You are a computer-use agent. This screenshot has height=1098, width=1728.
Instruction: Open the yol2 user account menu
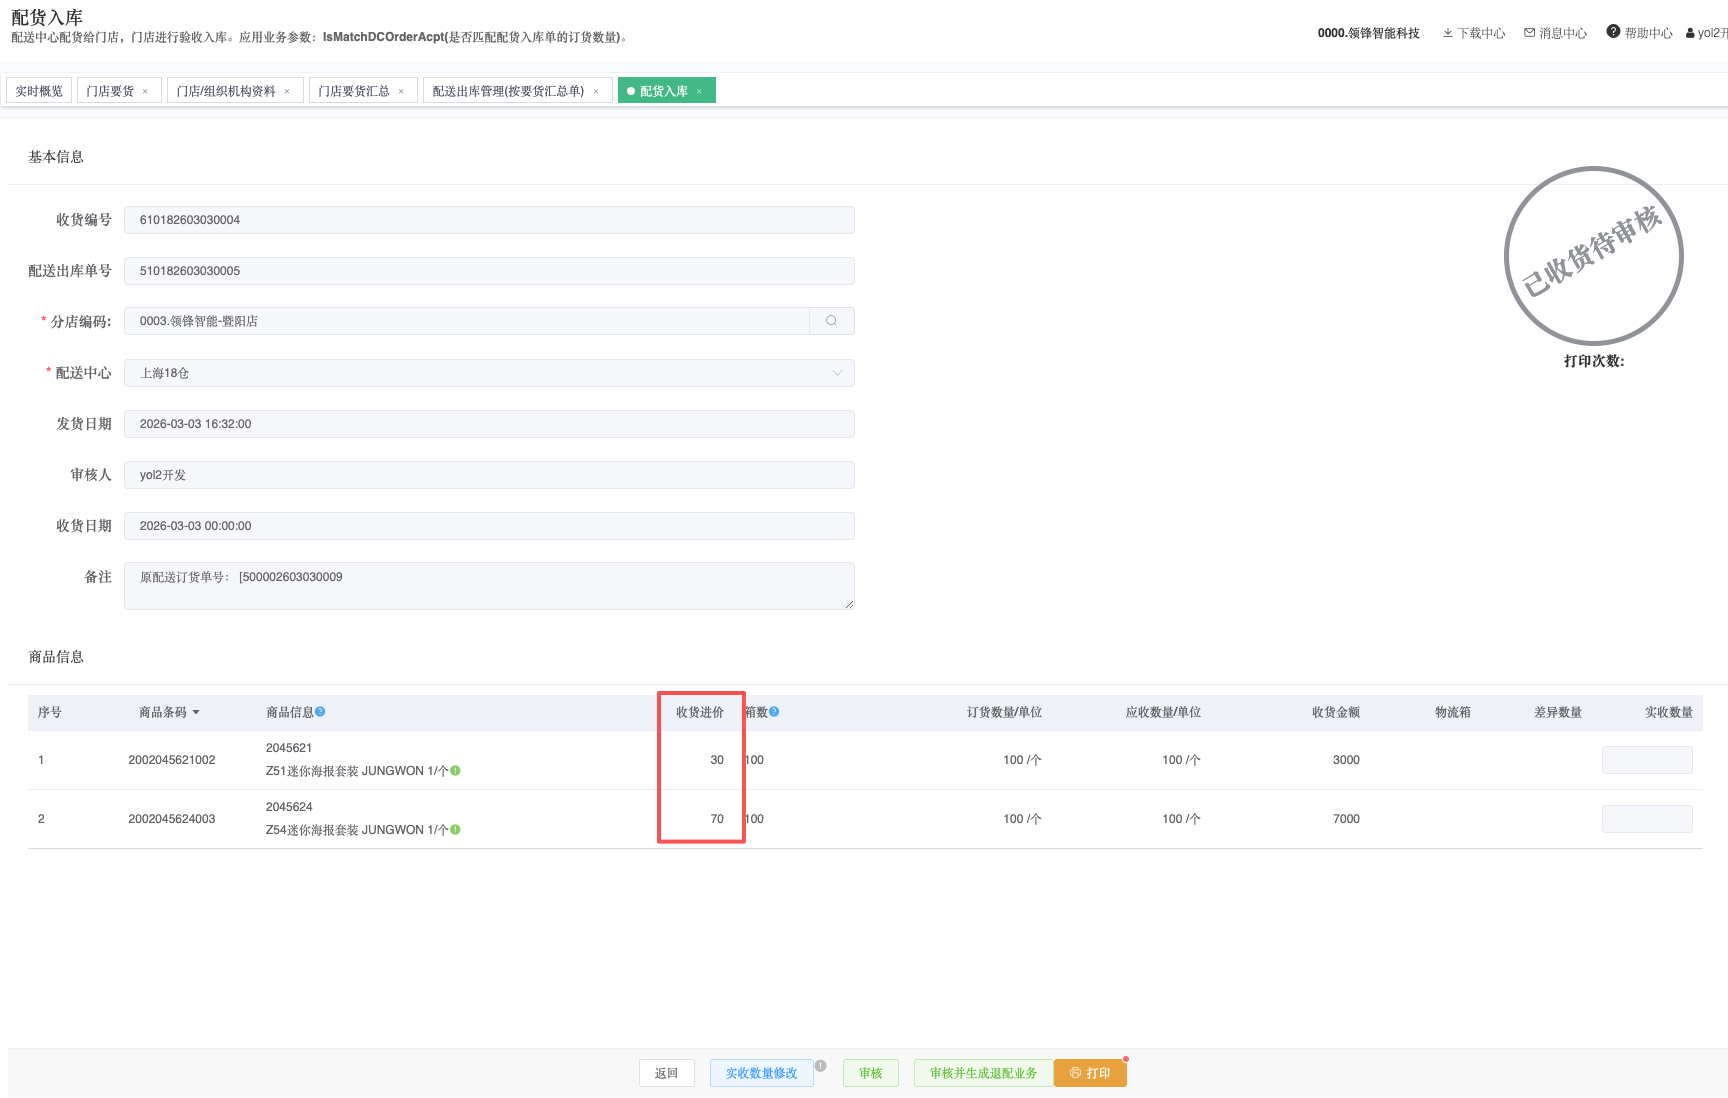point(1706,33)
